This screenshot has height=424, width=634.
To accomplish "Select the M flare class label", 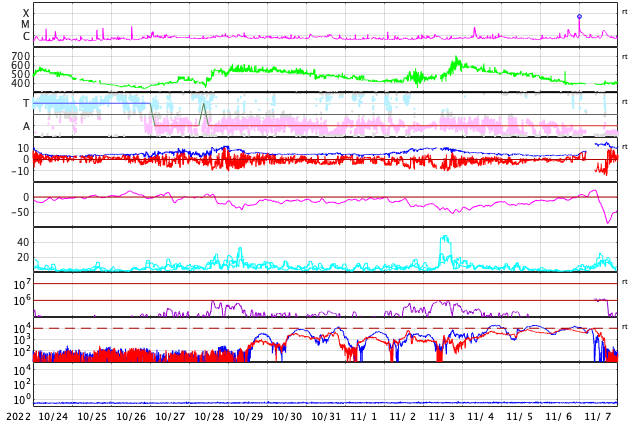I will click(x=26, y=25).
